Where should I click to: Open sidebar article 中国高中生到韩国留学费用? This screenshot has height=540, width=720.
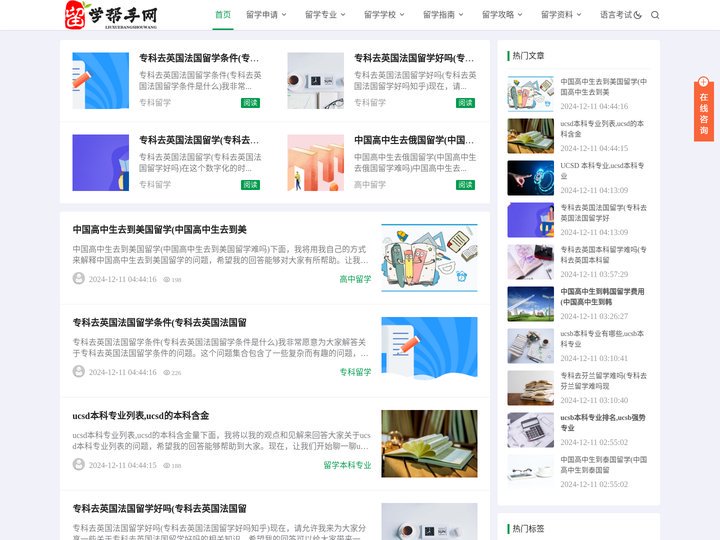click(x=602, y=297)
